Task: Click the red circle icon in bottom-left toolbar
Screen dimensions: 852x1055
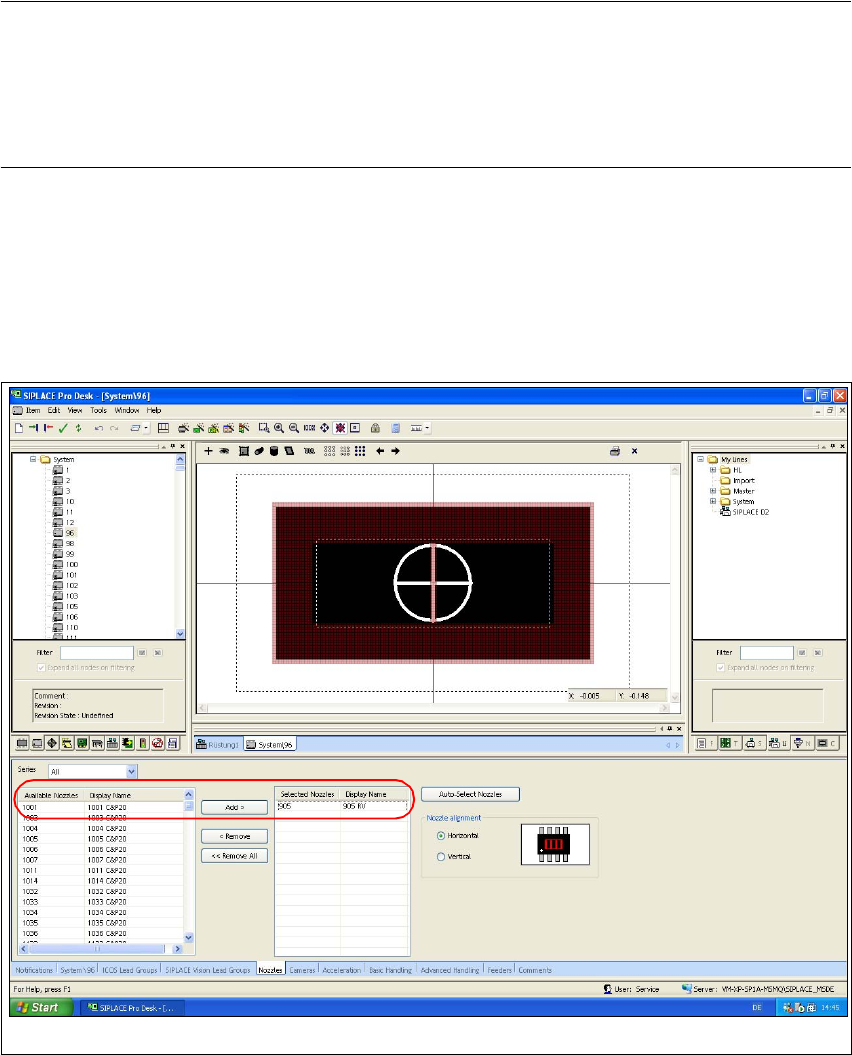Action: point(157,743)
